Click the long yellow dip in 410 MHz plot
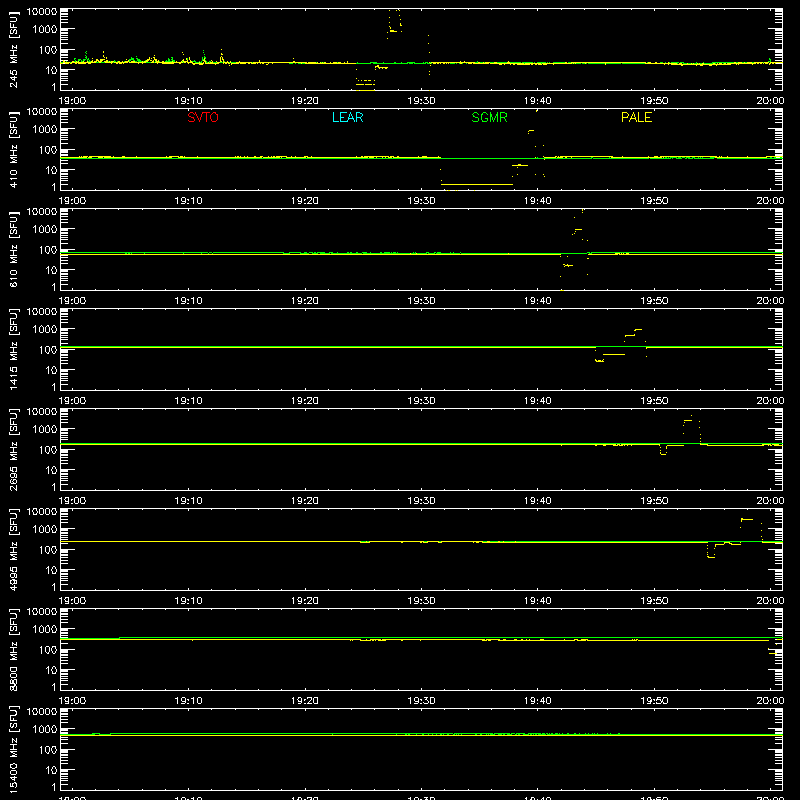Viewport: 800px width, 800px height. (477, 184)
